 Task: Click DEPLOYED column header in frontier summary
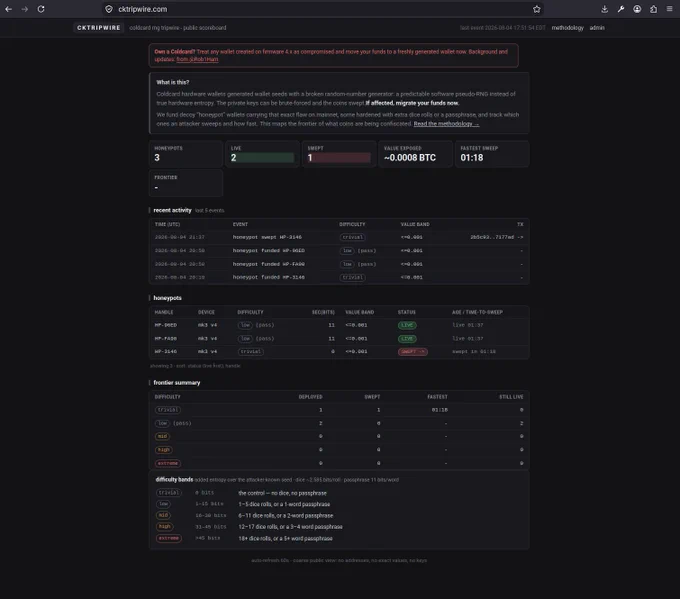pyautogui.click(x=311, y=397)
